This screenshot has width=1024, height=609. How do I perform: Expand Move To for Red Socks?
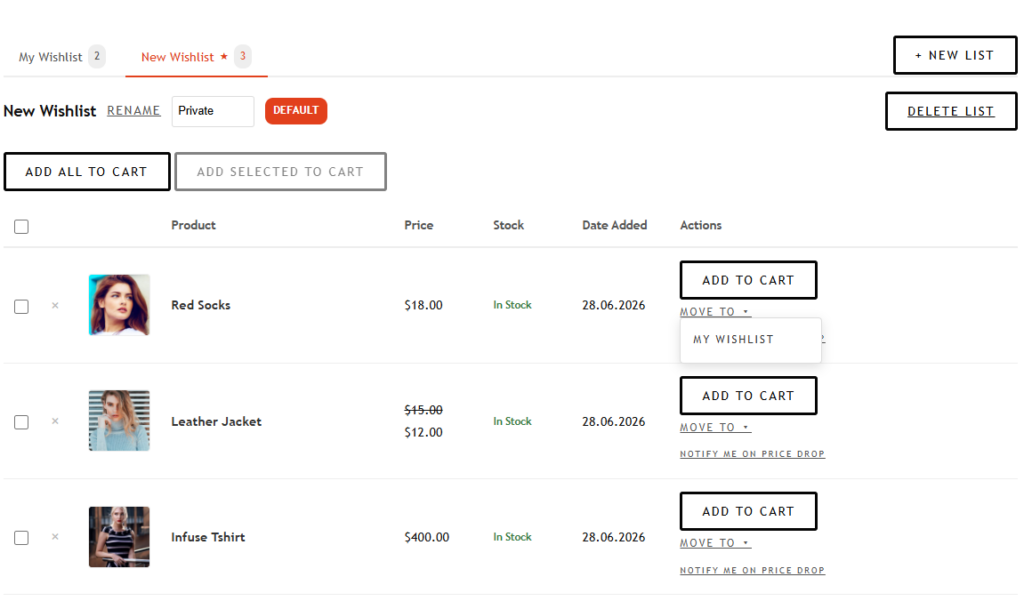(715, 312)
